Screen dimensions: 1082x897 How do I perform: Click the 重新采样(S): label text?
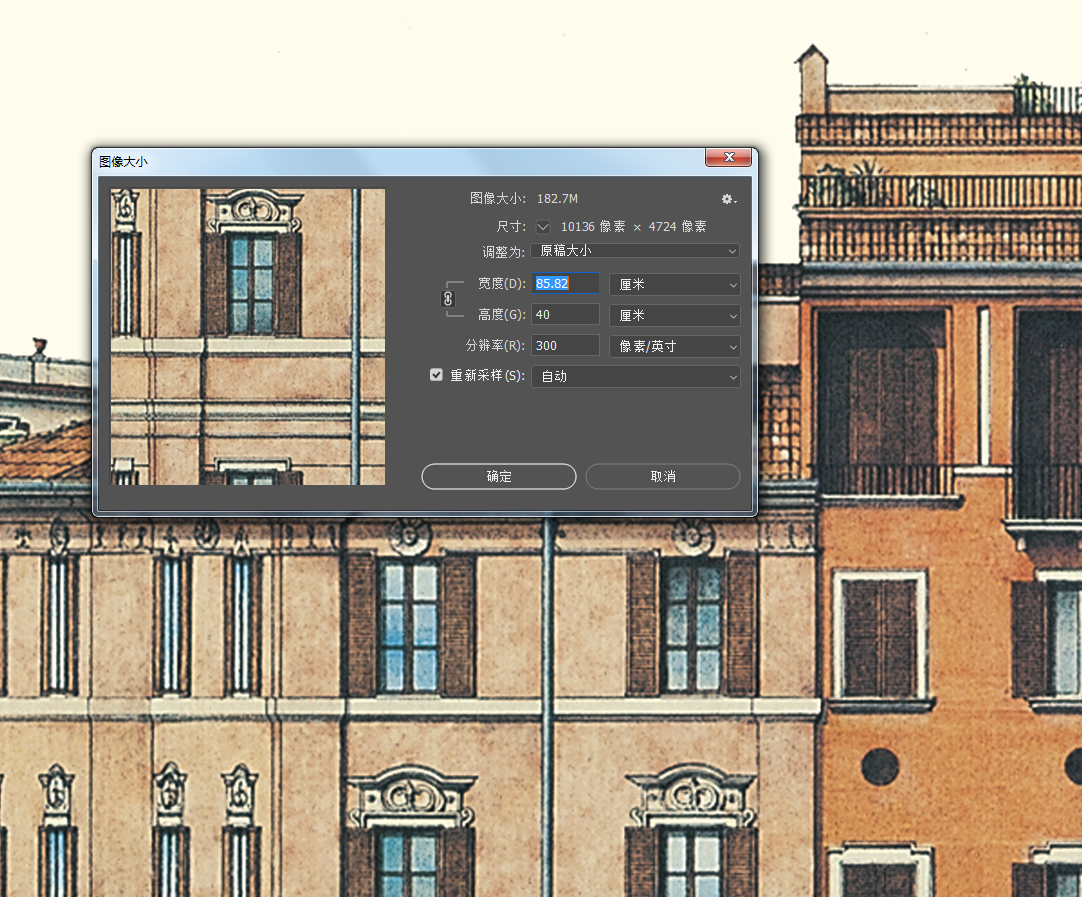[x=487, y=375]
